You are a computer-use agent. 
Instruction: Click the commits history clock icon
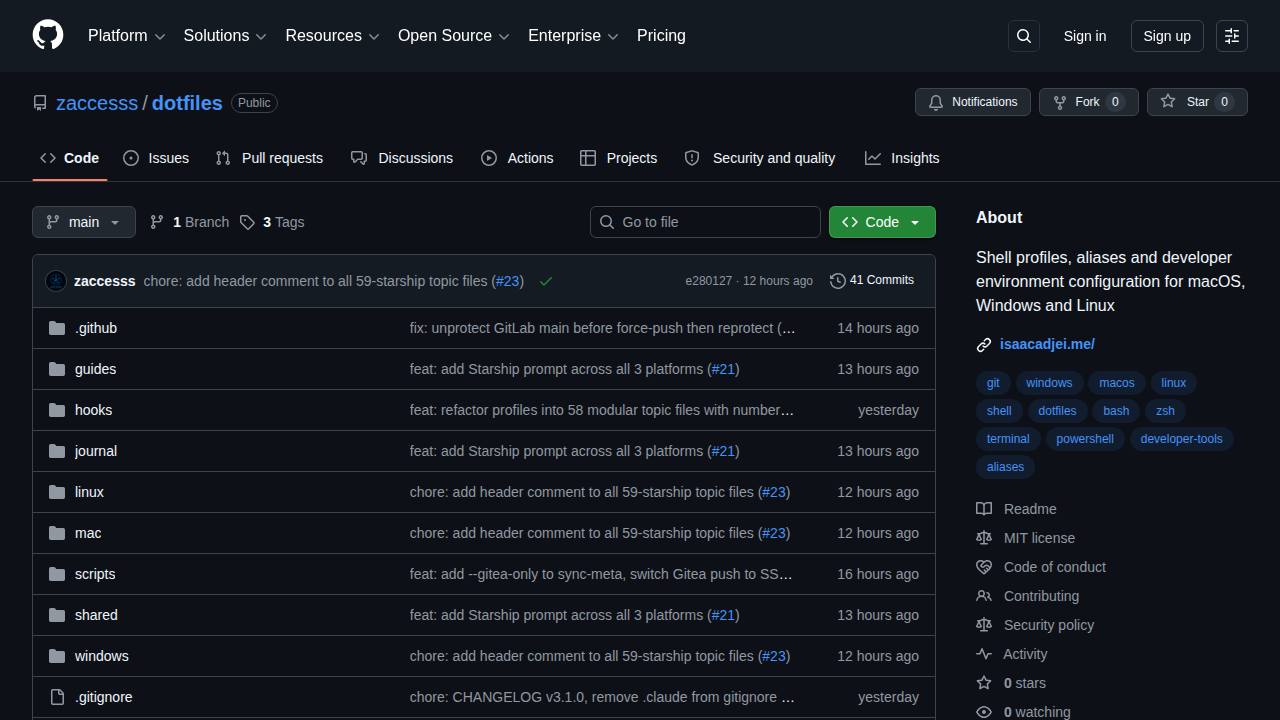click(x=838, y=281)
